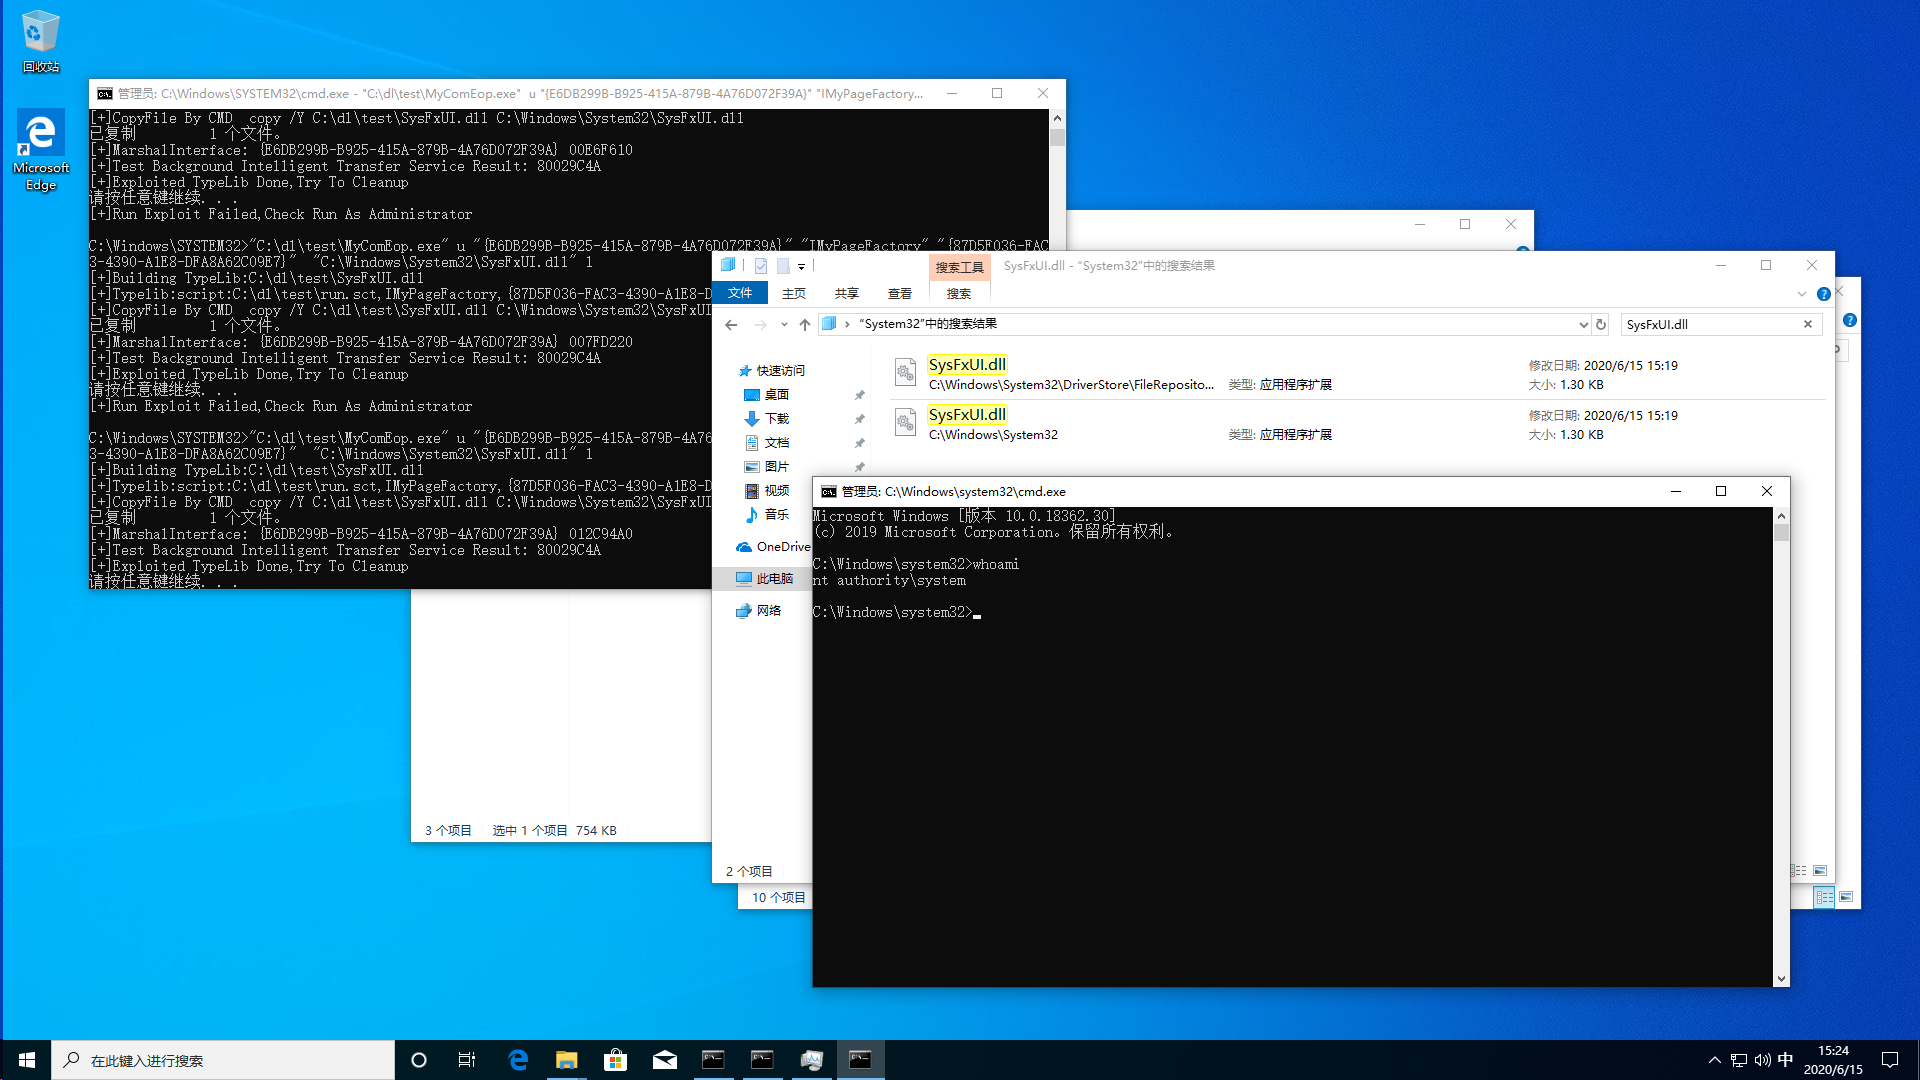1920x1080 pixels.
Task: Open 文档 in the navigation pane
Action: point(777,442)
